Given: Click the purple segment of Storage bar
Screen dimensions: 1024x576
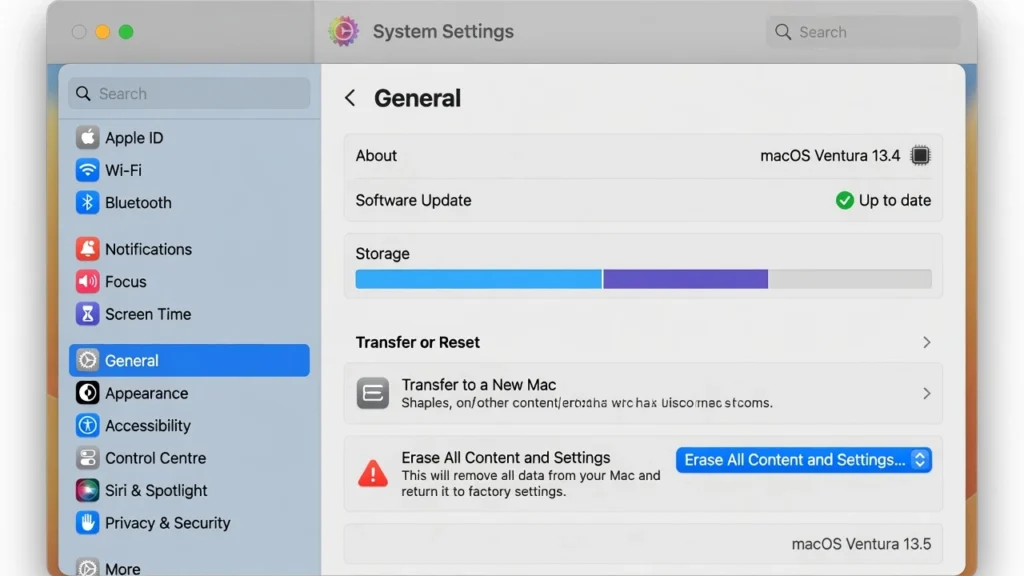Looking at the screenshot, I should click(x=685, y=279).
